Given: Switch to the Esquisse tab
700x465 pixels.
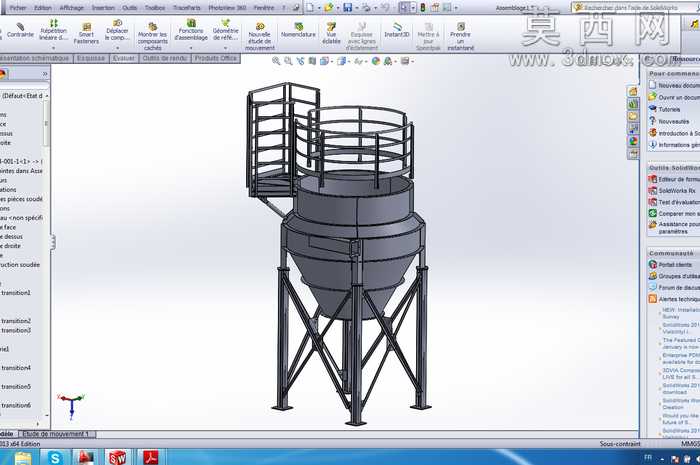Looking at the screenshot, I should pos(91,58).
